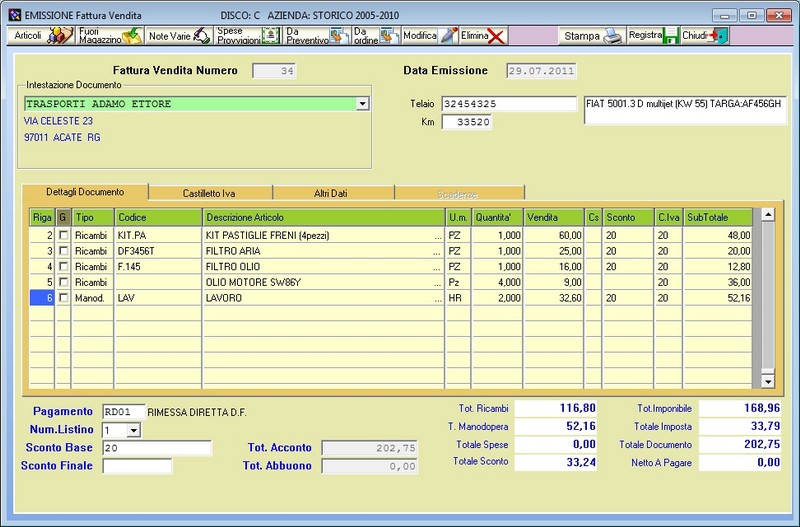
Task: Tick checkbox for OLIO MOTORE SW86Y row
Action: (x=63, y=282)
